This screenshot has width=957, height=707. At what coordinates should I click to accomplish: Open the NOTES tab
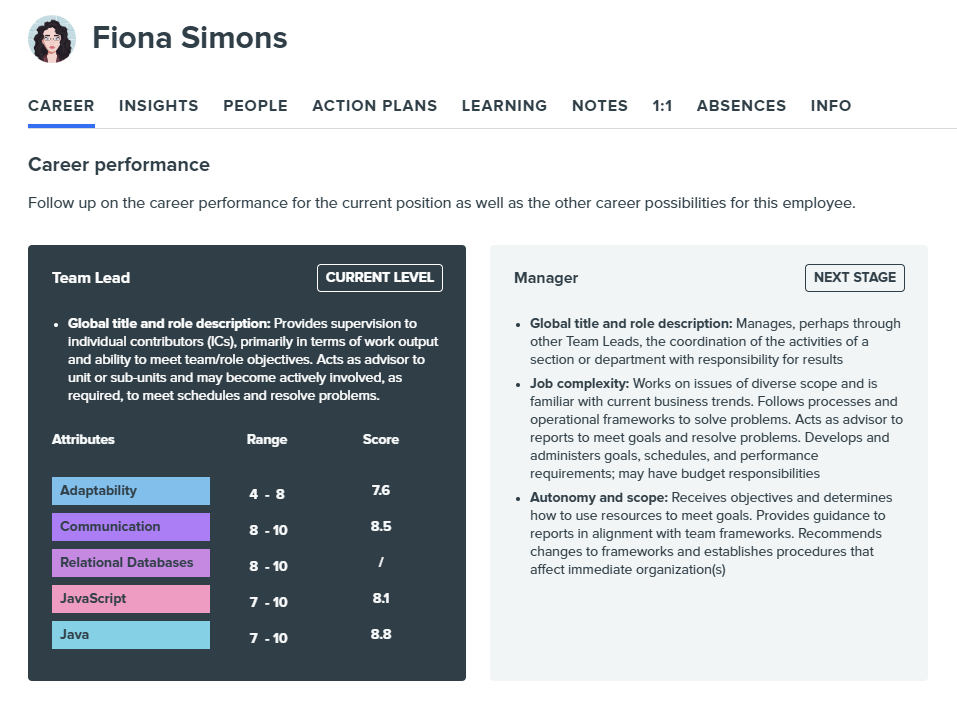point(599,105)
